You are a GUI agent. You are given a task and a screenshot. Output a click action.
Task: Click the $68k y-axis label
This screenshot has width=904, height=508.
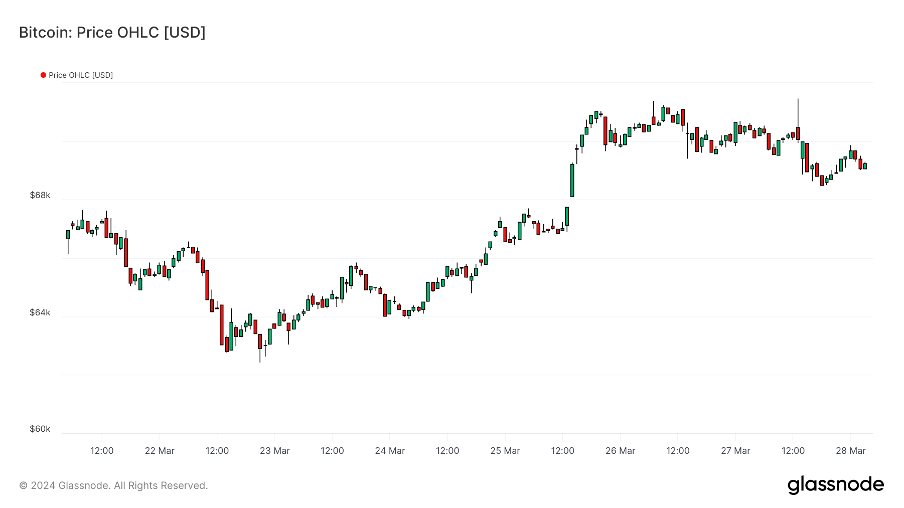(39, 196)
